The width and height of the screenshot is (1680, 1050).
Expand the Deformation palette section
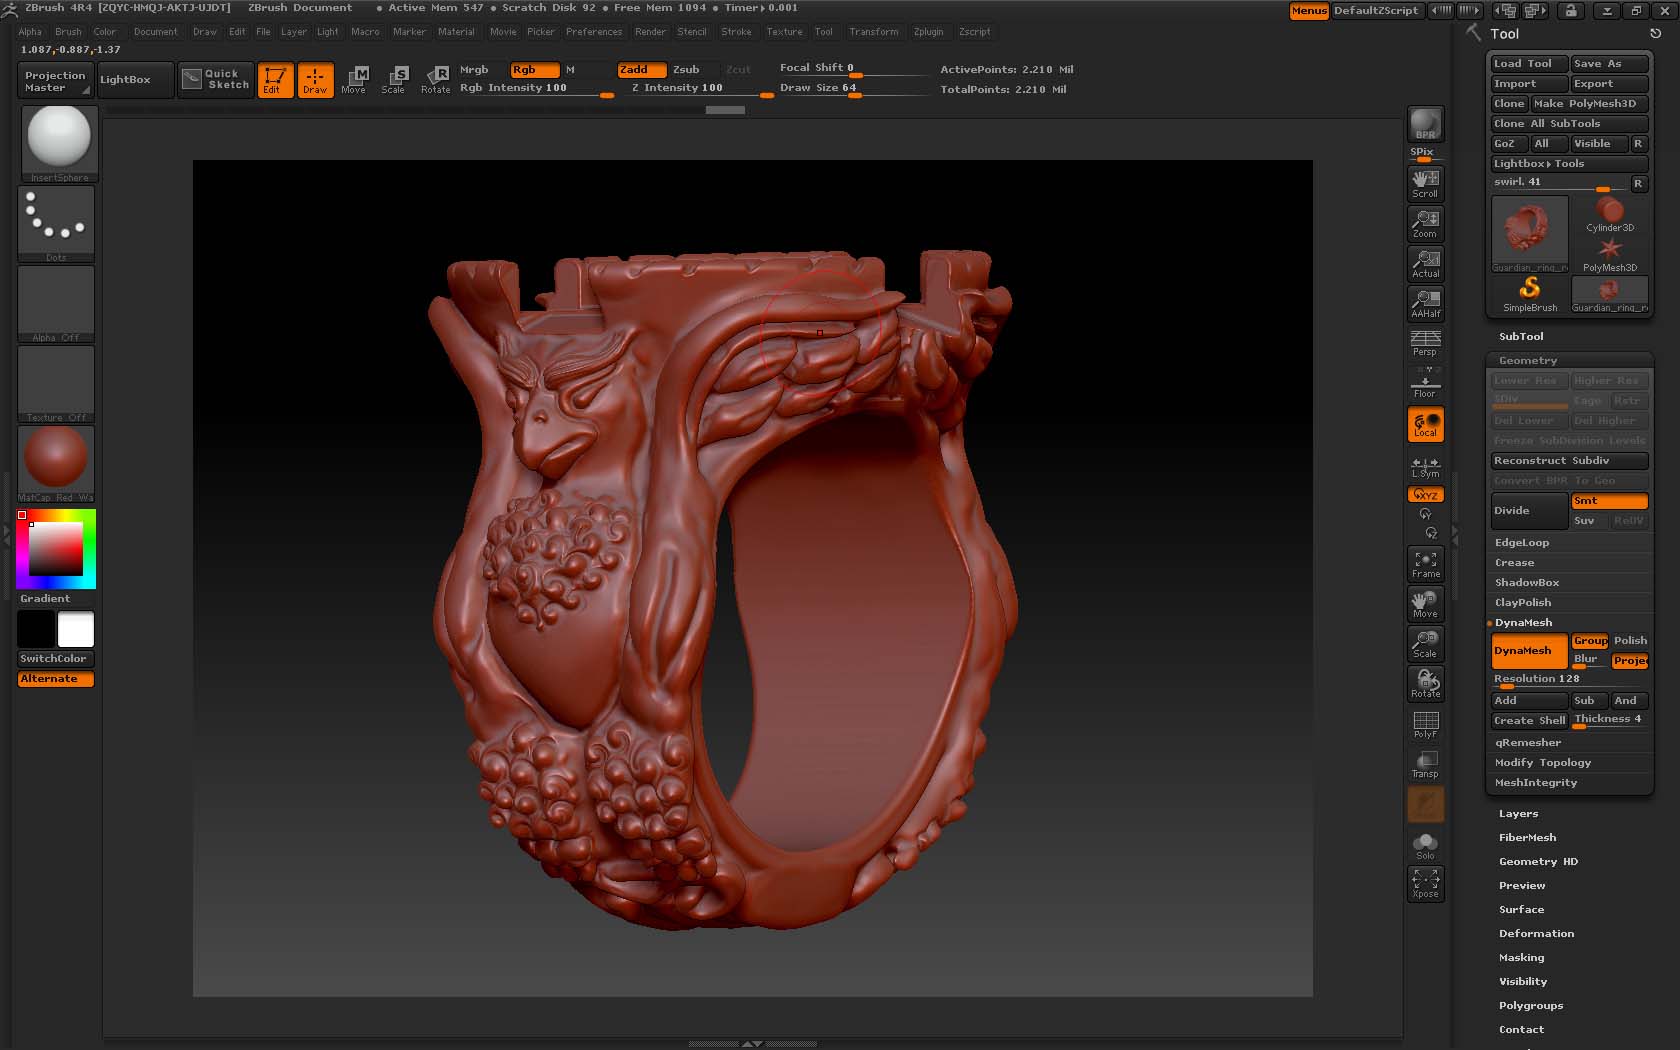coord(1536,934)
